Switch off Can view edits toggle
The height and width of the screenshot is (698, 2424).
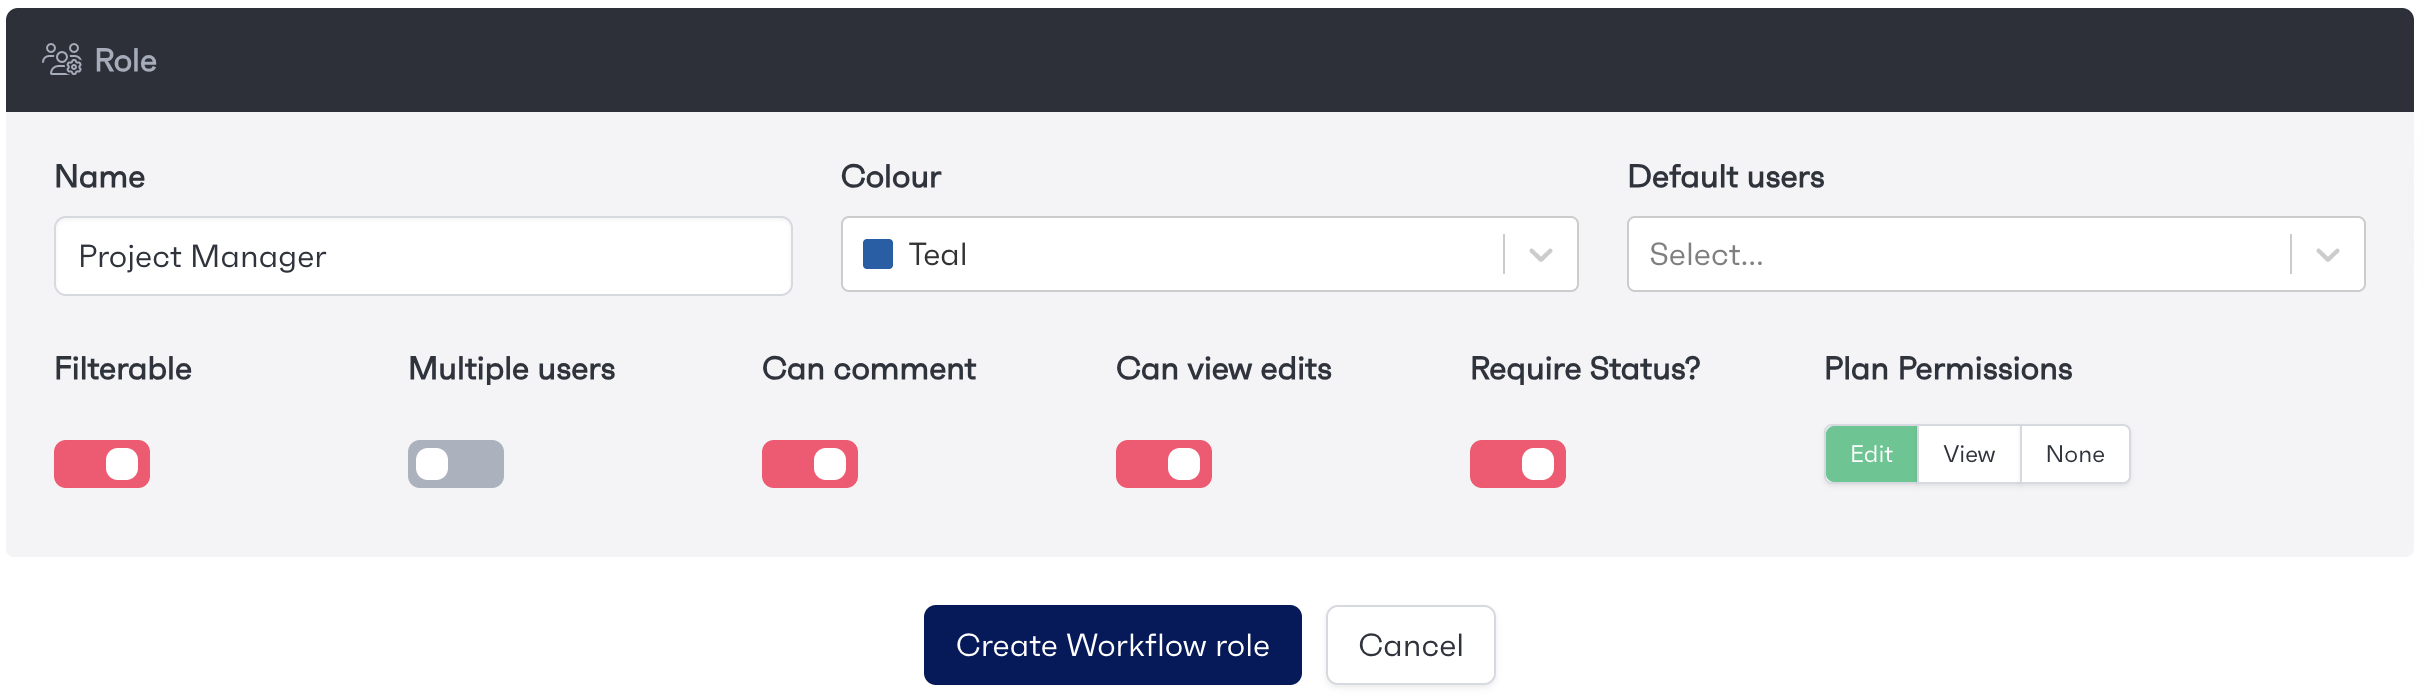[1164, 464]
